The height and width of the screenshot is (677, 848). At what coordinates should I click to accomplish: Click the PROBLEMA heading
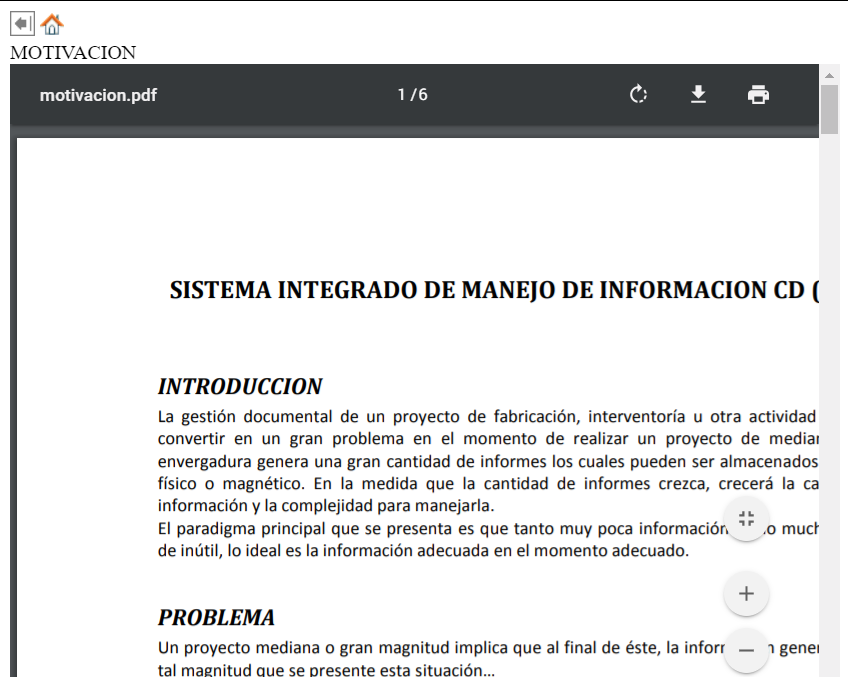[x=216, y=617]
